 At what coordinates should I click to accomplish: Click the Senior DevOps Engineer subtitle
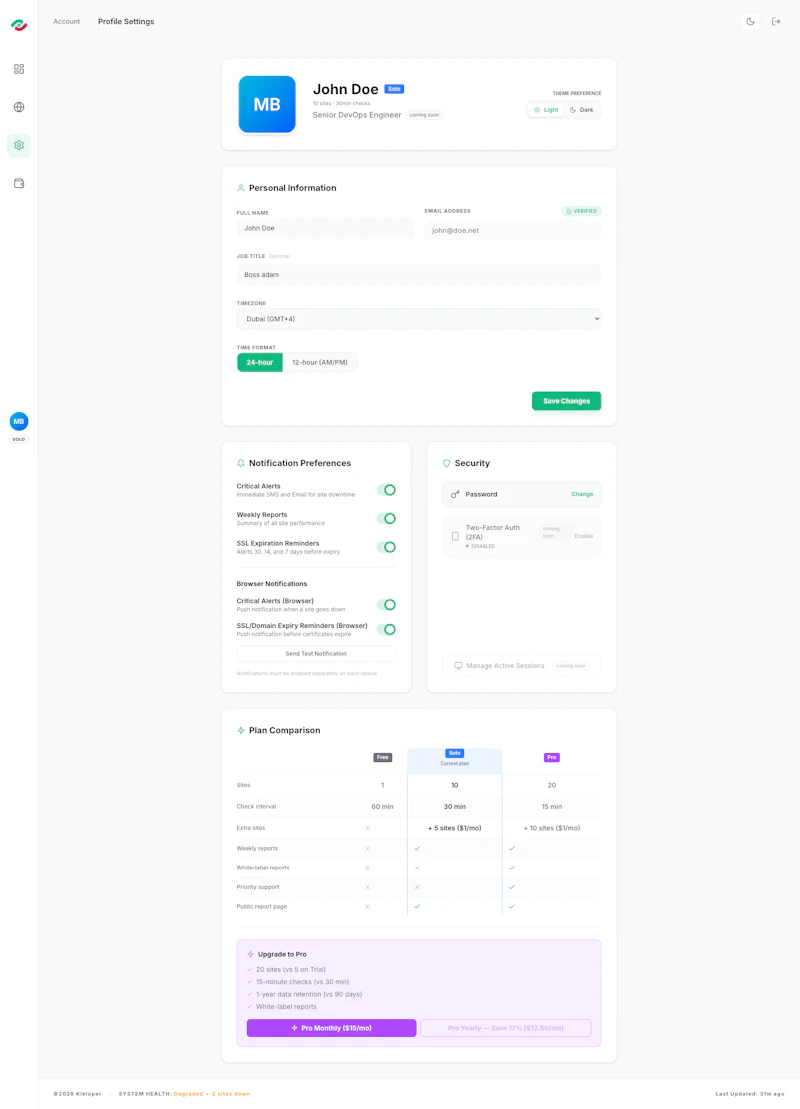click(356, 115)
